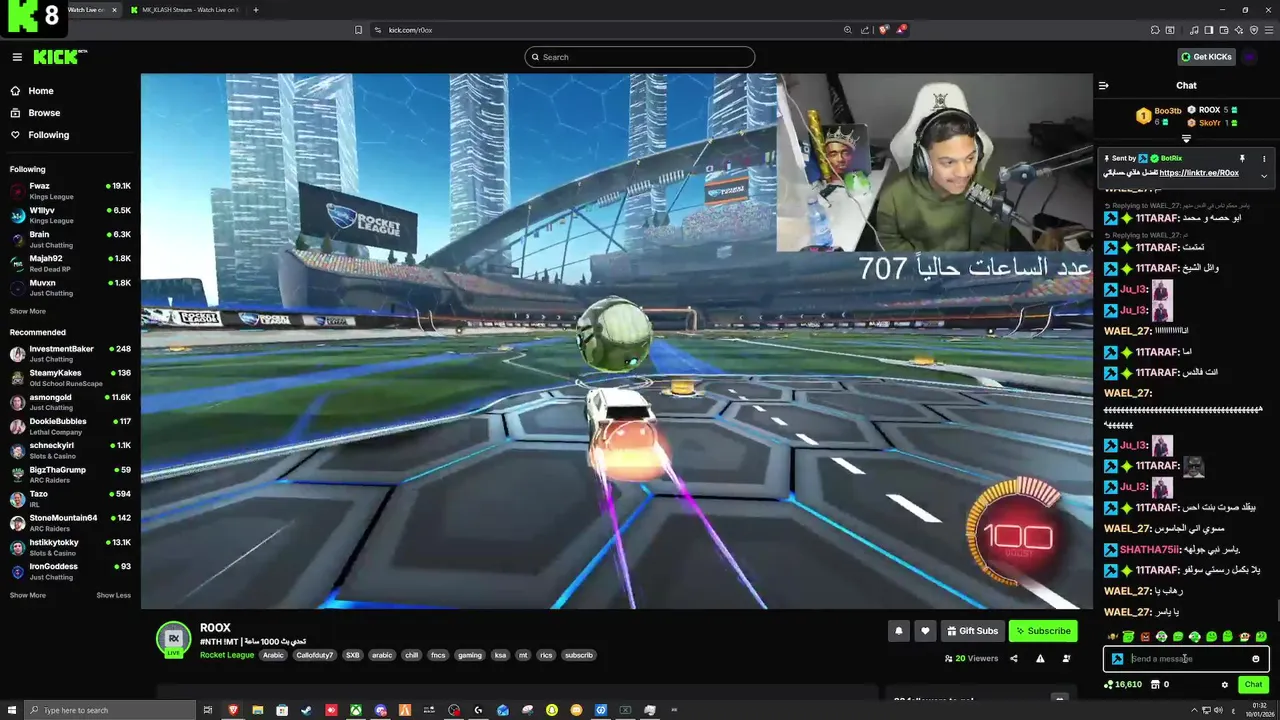Open W1llyv followed channel
Image resolution: width=1280 pixels, height=720 pixels.
point(70,215)
